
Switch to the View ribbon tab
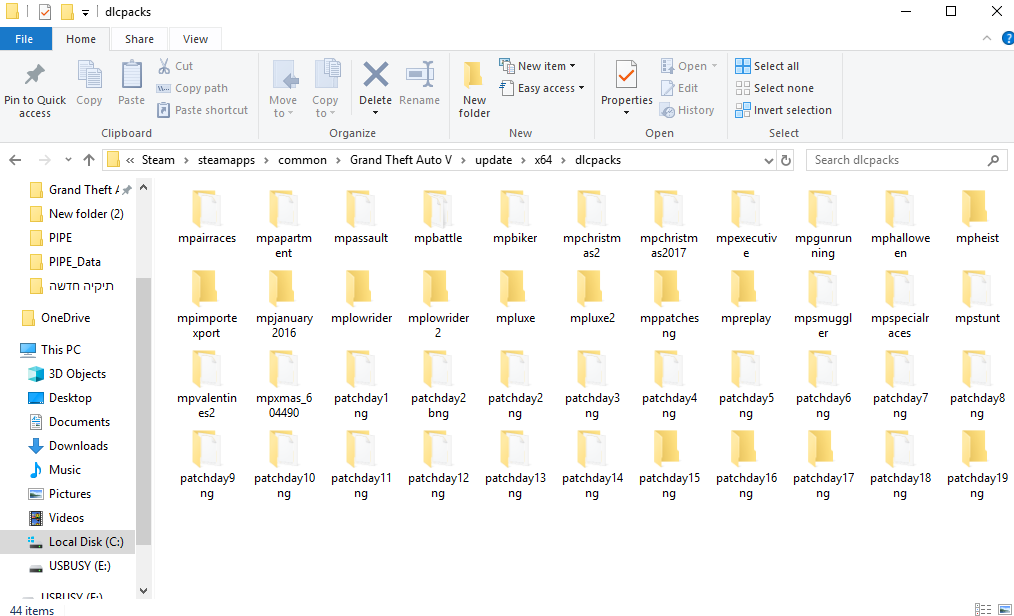(195, 39)
